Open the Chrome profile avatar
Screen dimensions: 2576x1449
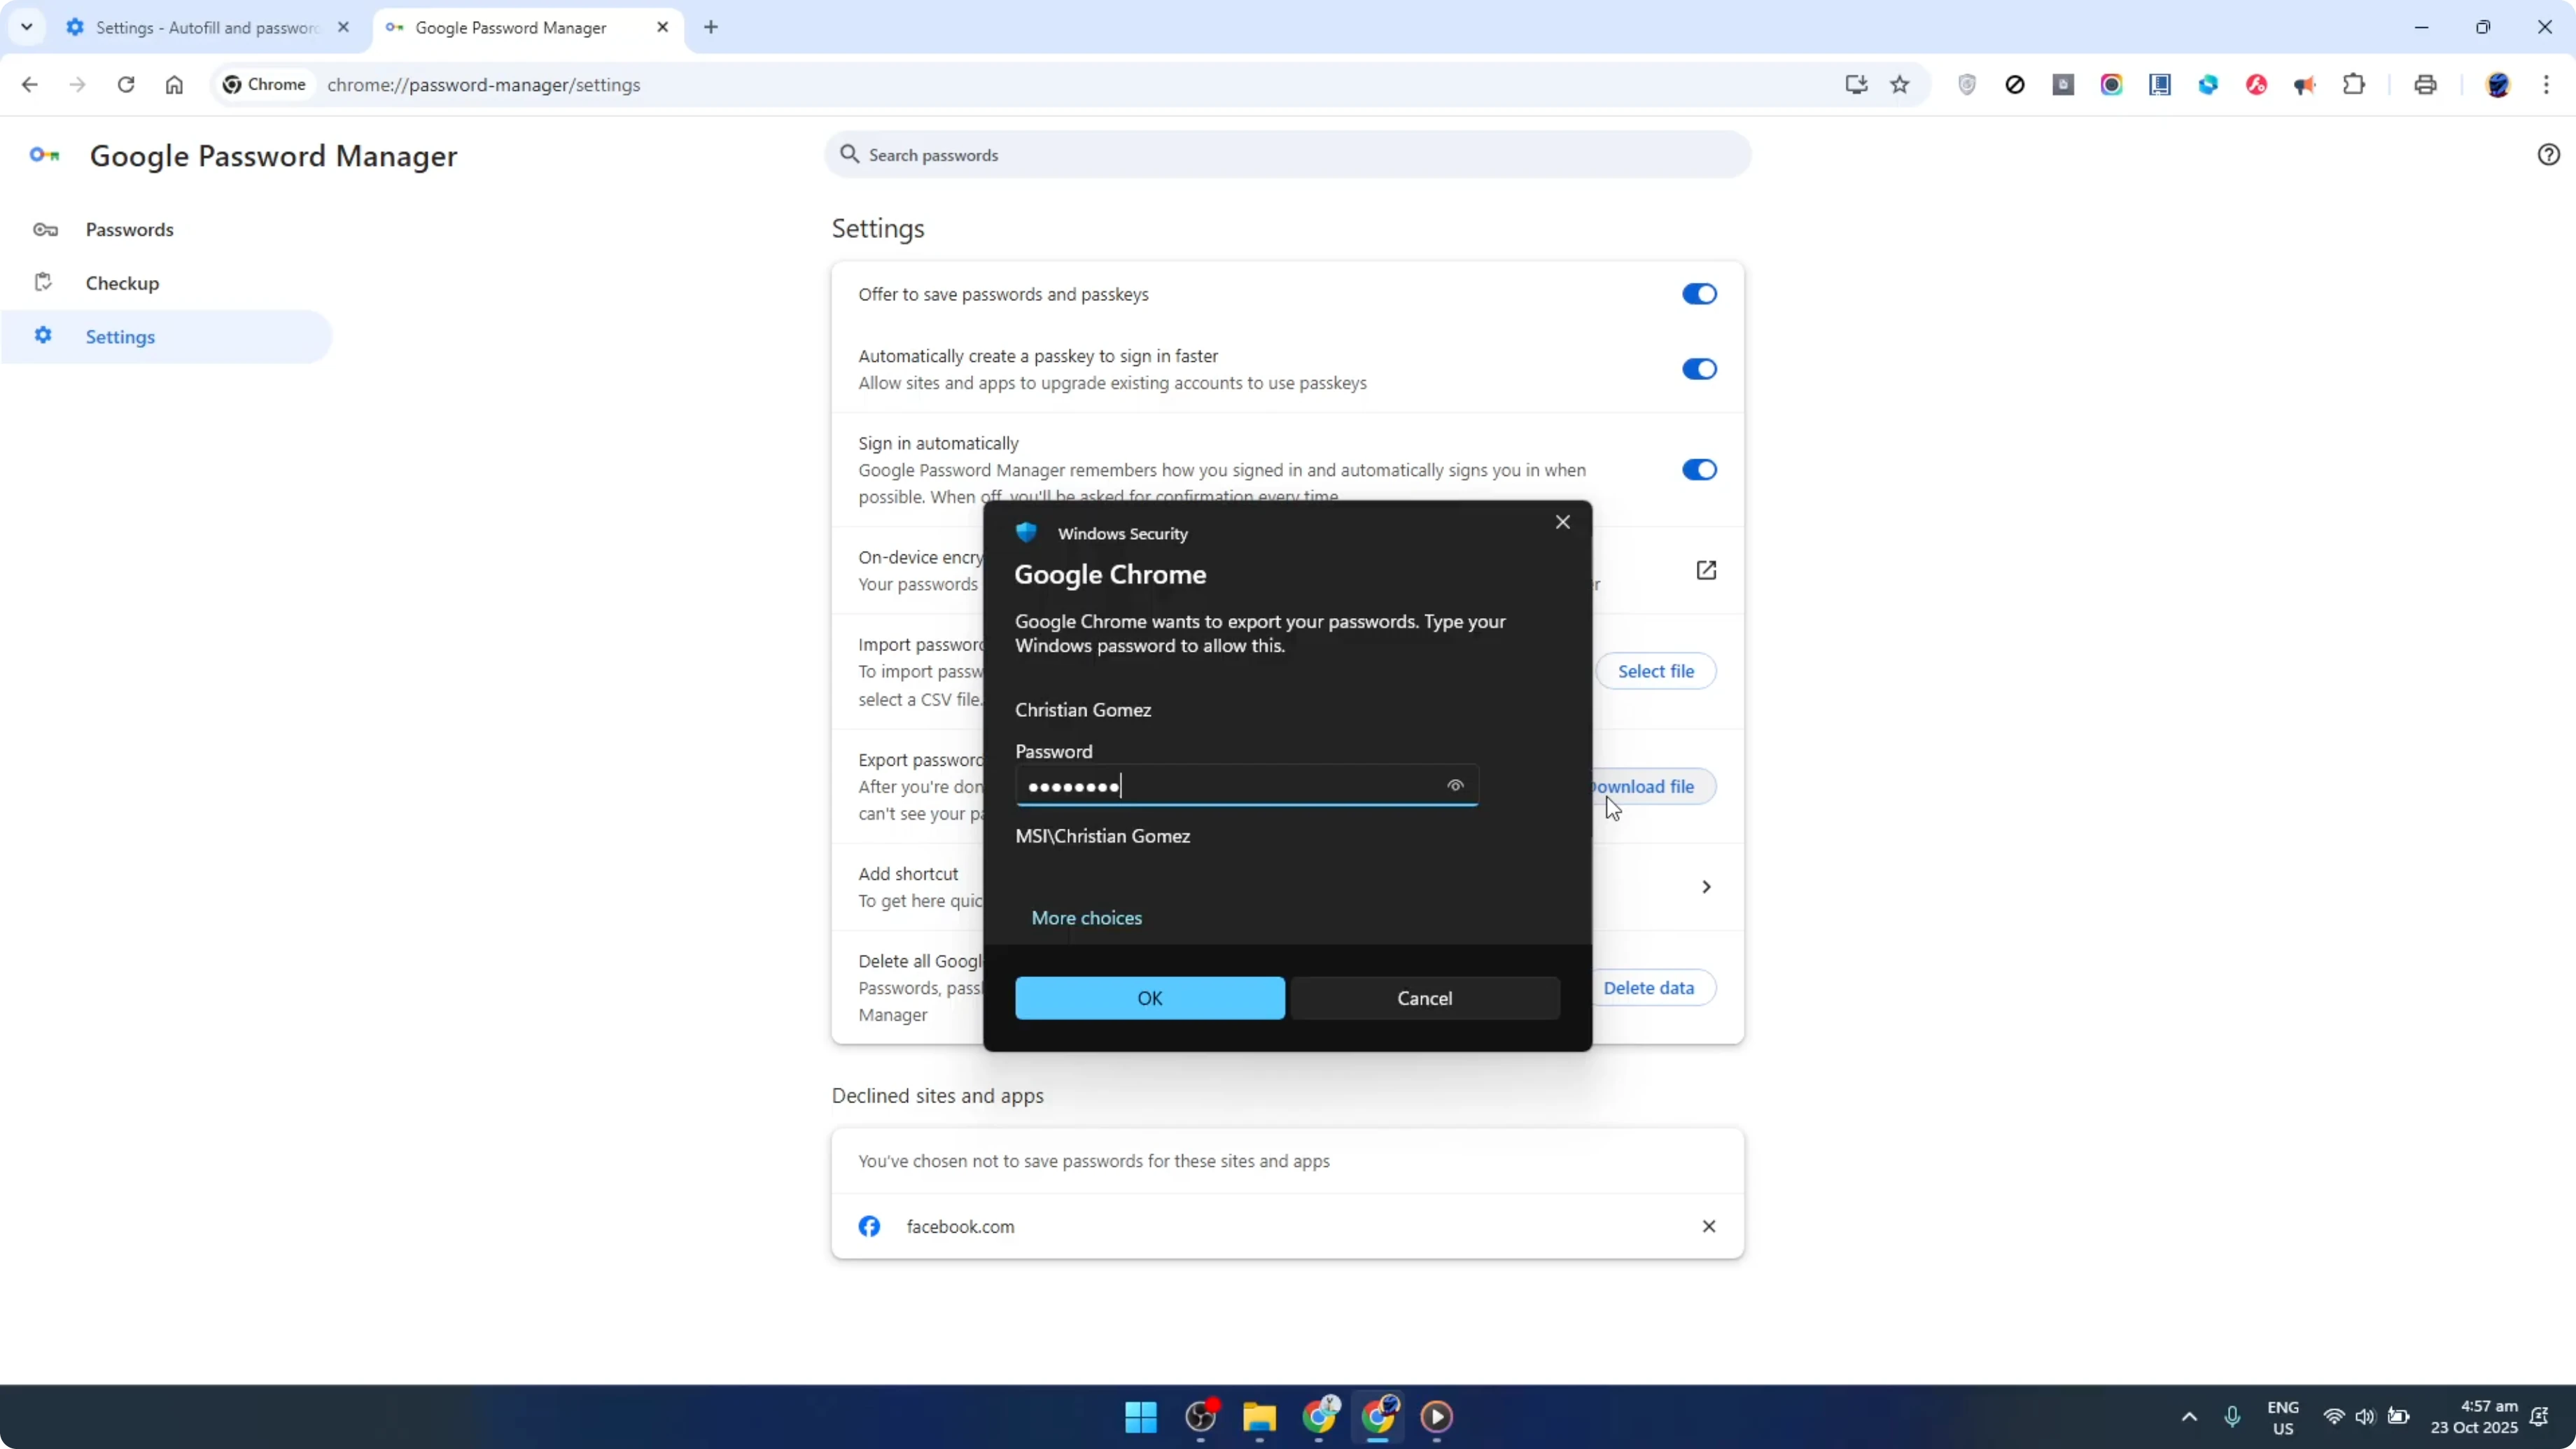pyautogui.click(x=2498, y=85)
